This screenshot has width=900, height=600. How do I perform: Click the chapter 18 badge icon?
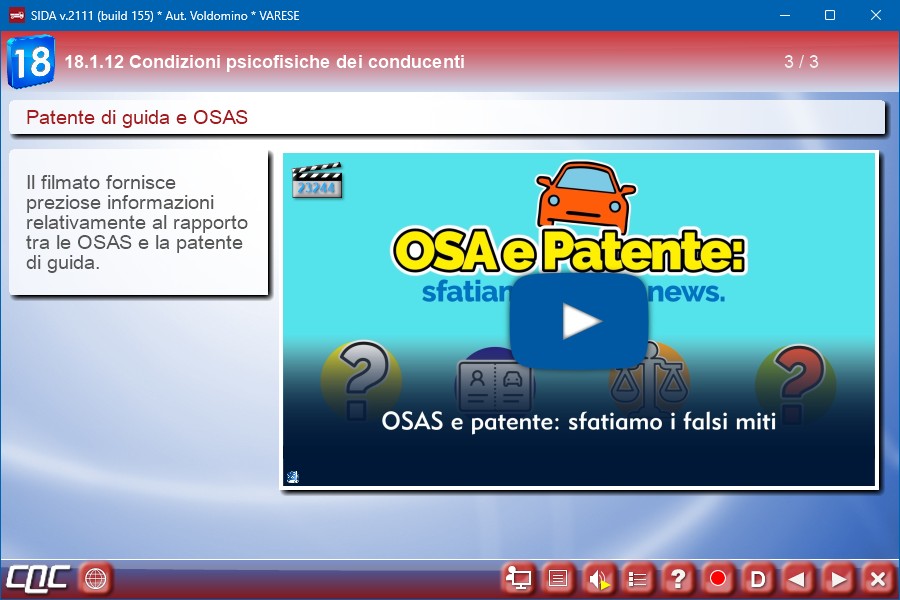31,61
